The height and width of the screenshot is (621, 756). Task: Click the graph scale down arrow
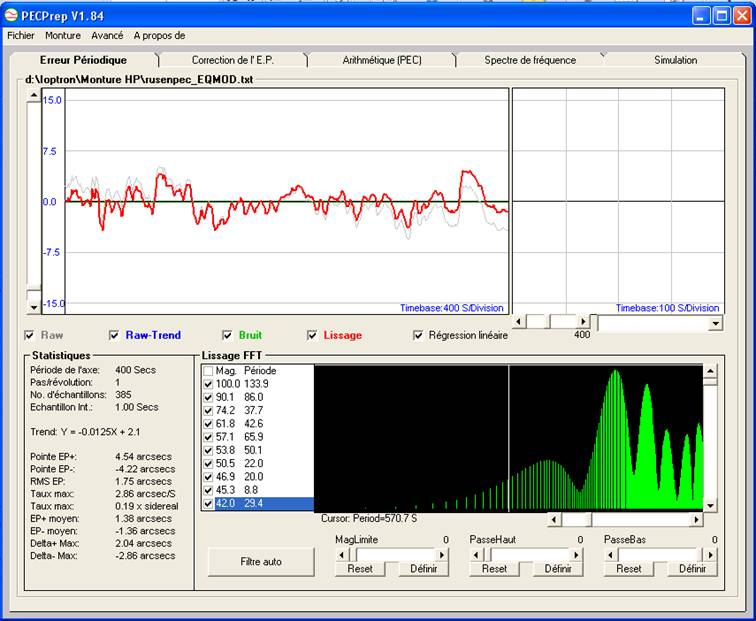[x=33, y=306]
